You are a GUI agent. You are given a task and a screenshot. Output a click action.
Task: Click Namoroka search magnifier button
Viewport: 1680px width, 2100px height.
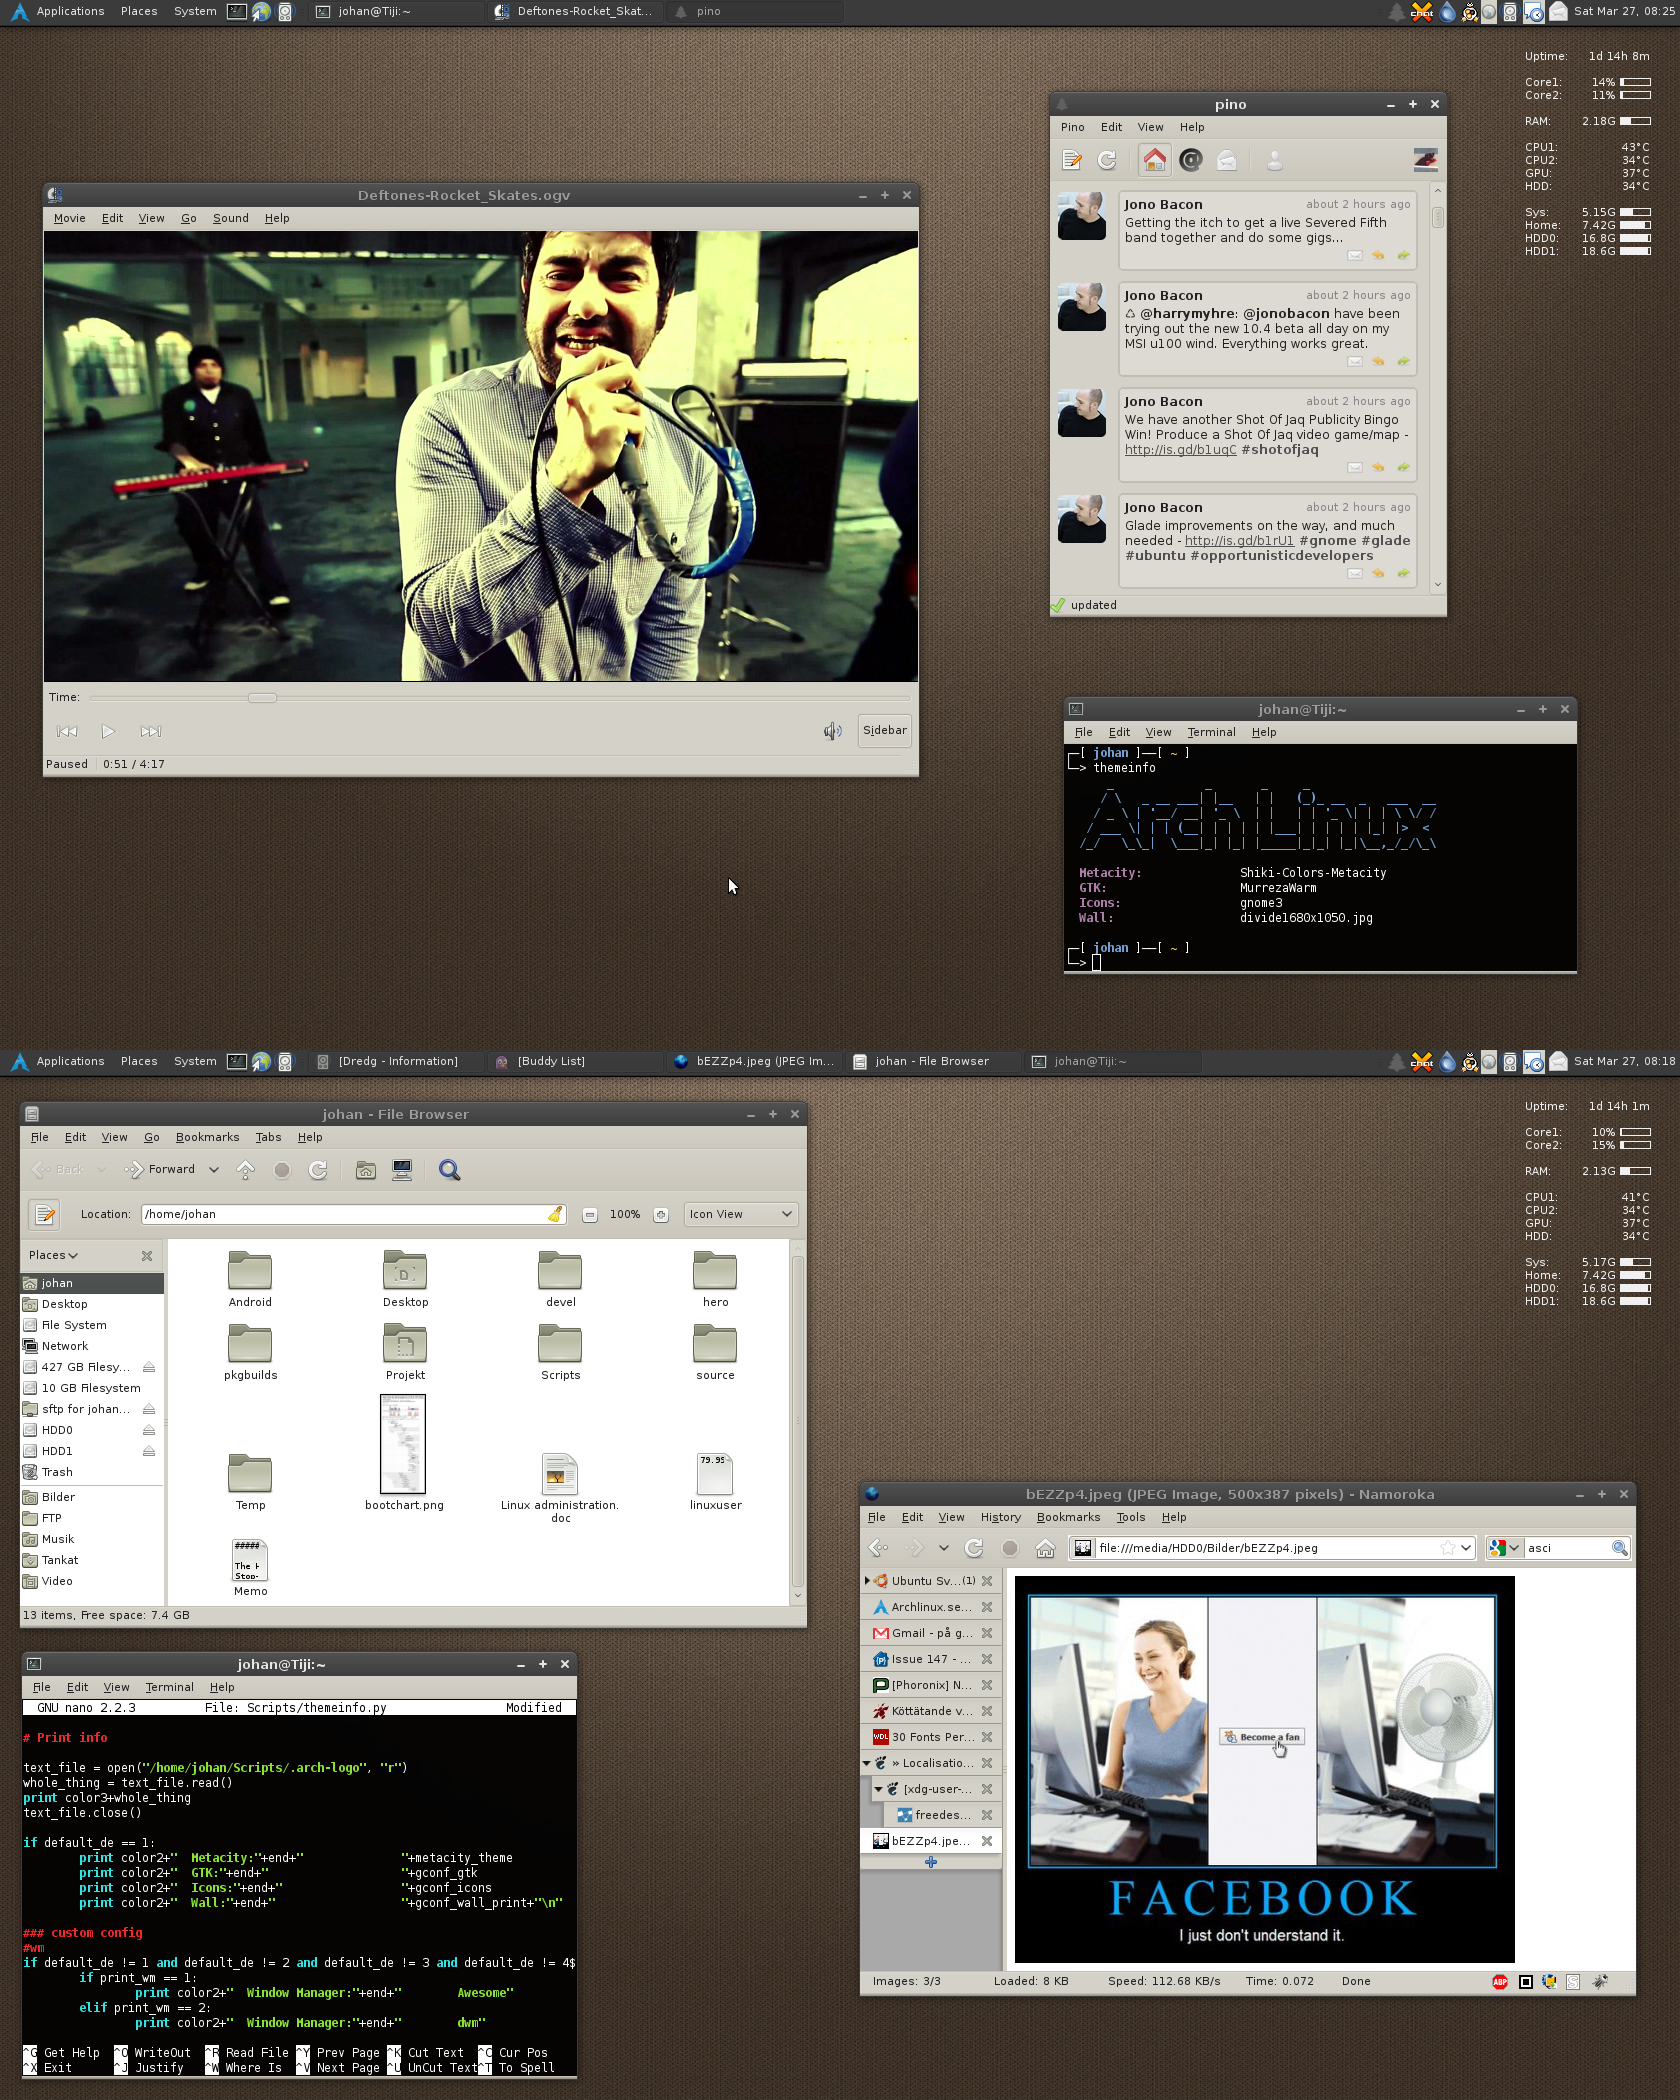coord(1619,1548)
